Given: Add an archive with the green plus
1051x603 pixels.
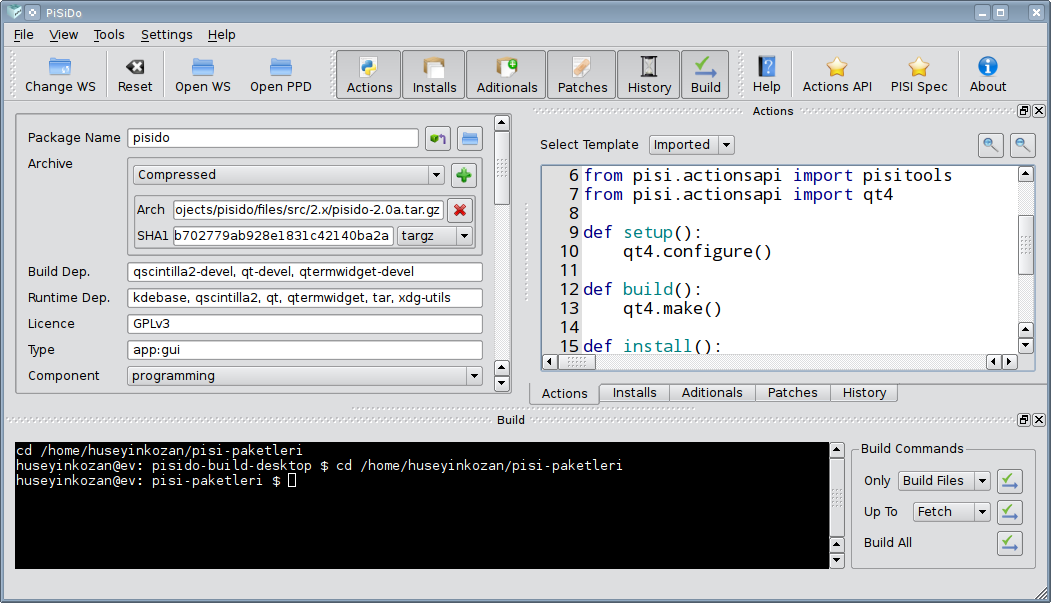Looking at the screenshot, I should 463,175.
